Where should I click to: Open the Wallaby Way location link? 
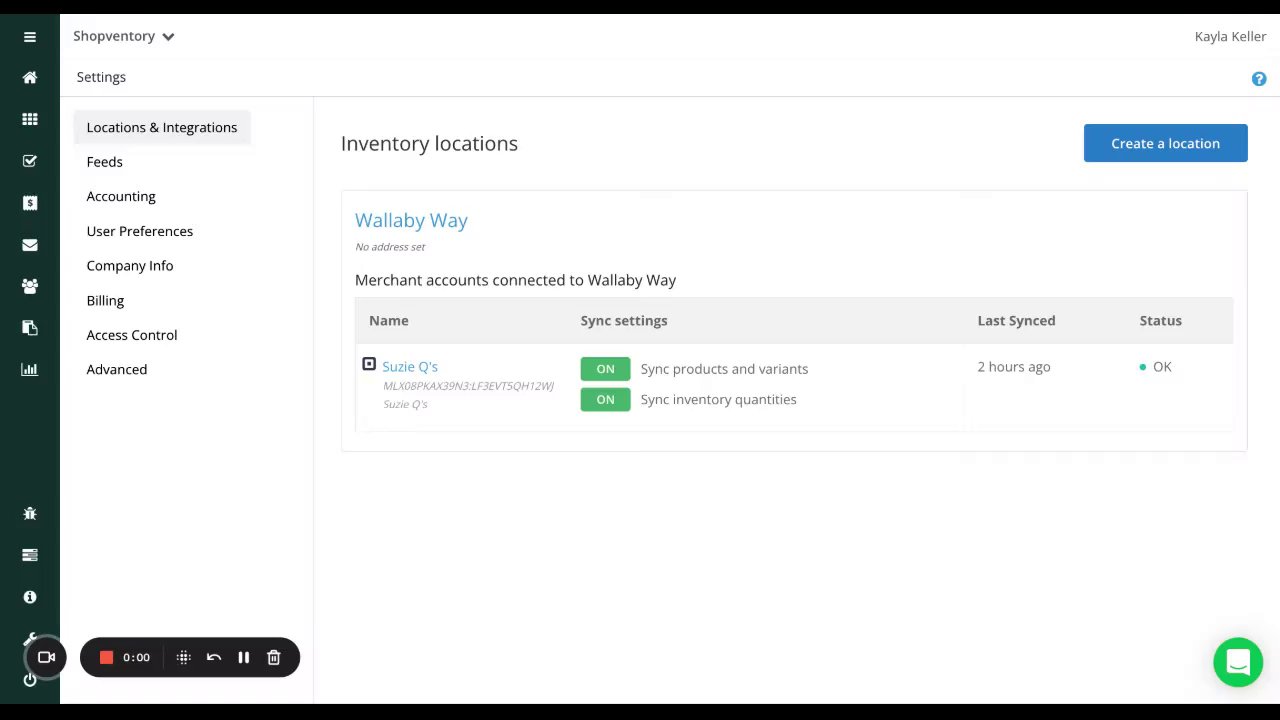point(411,220)
